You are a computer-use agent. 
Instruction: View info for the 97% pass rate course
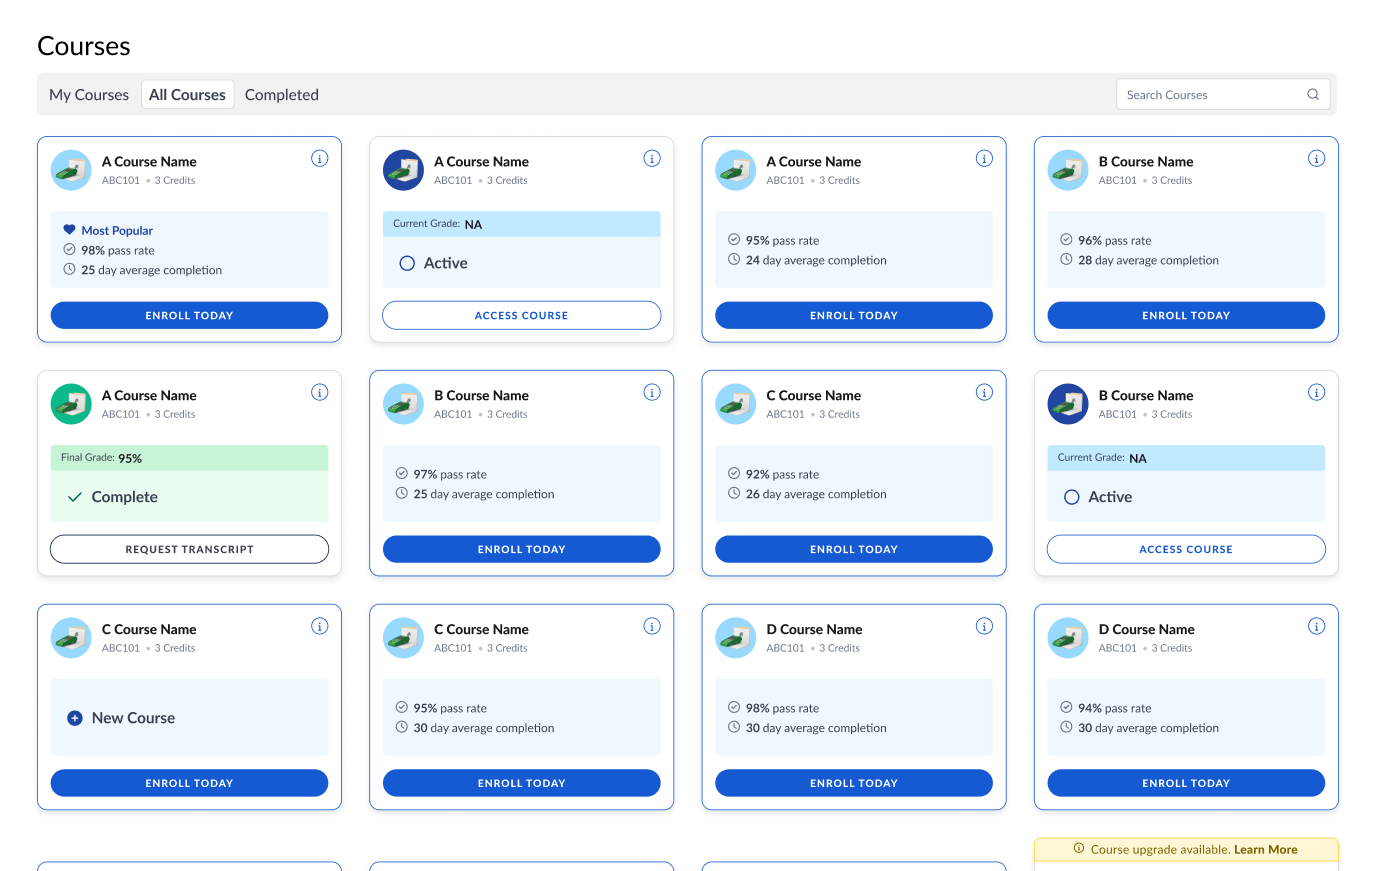coord(652,392)
